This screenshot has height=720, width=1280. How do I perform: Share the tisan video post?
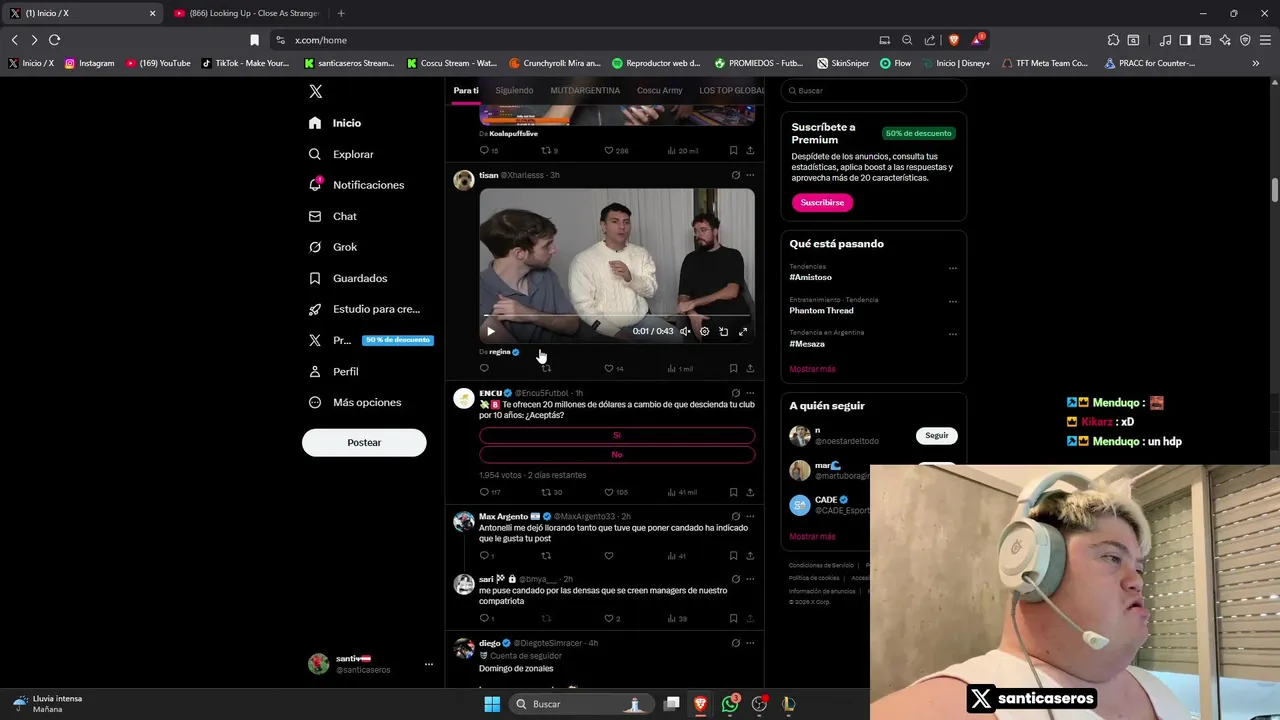(x=750, y=368)
